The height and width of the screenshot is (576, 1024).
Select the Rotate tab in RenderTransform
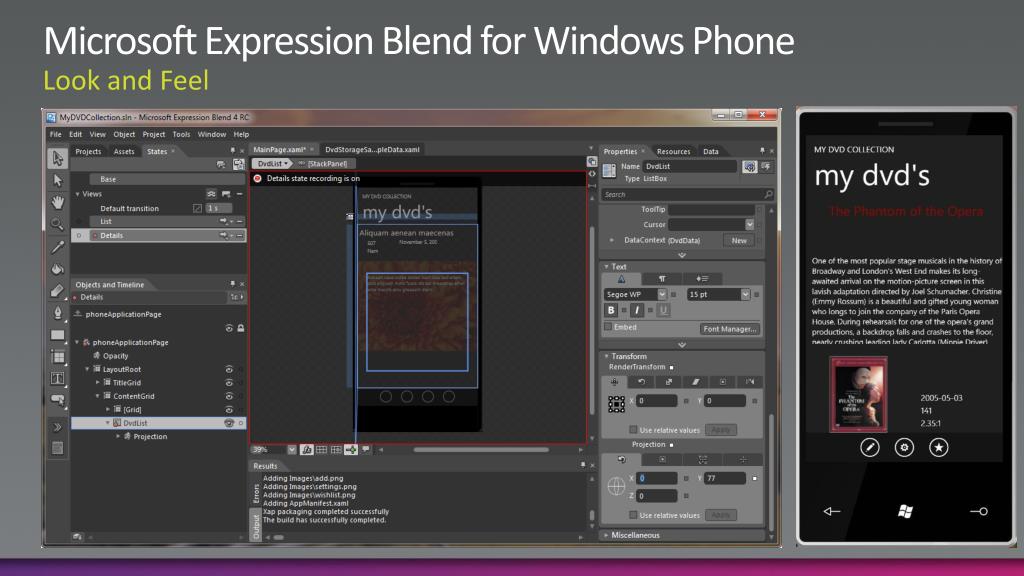point(642,382)
